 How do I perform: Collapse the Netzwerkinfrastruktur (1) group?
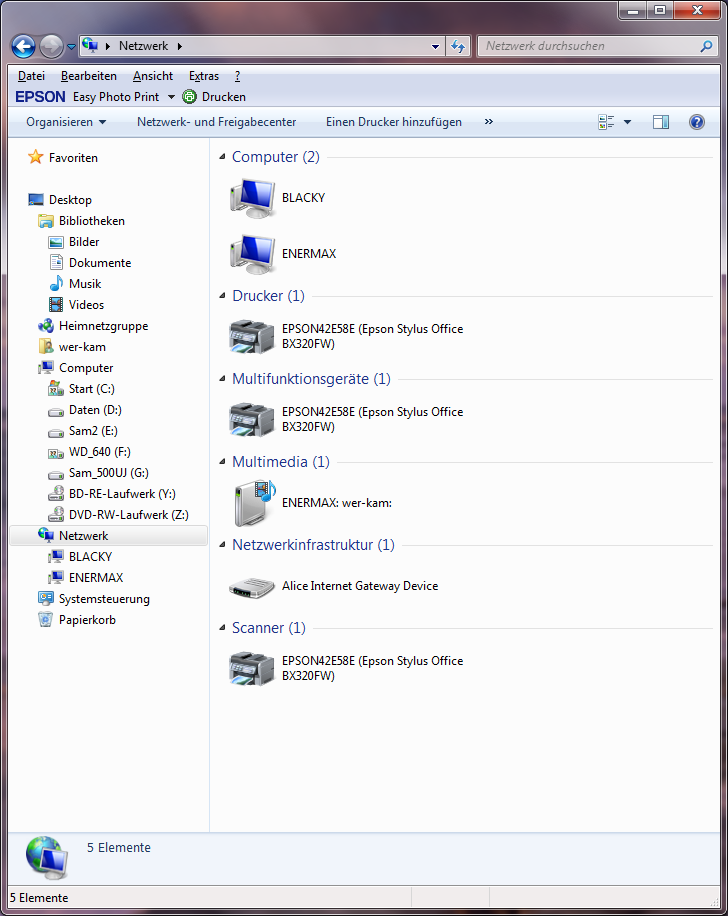click(222, 544)
